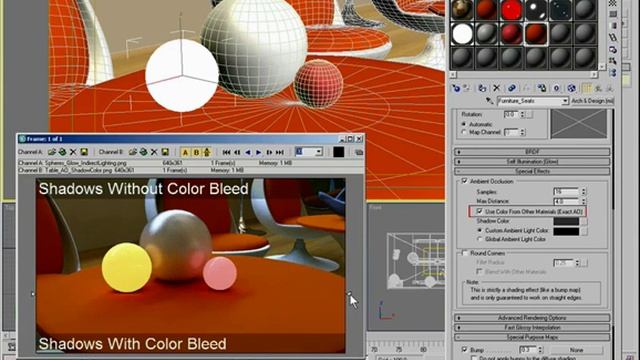Click the Bump map None button

pyautogui.click(x=576, y=350)
